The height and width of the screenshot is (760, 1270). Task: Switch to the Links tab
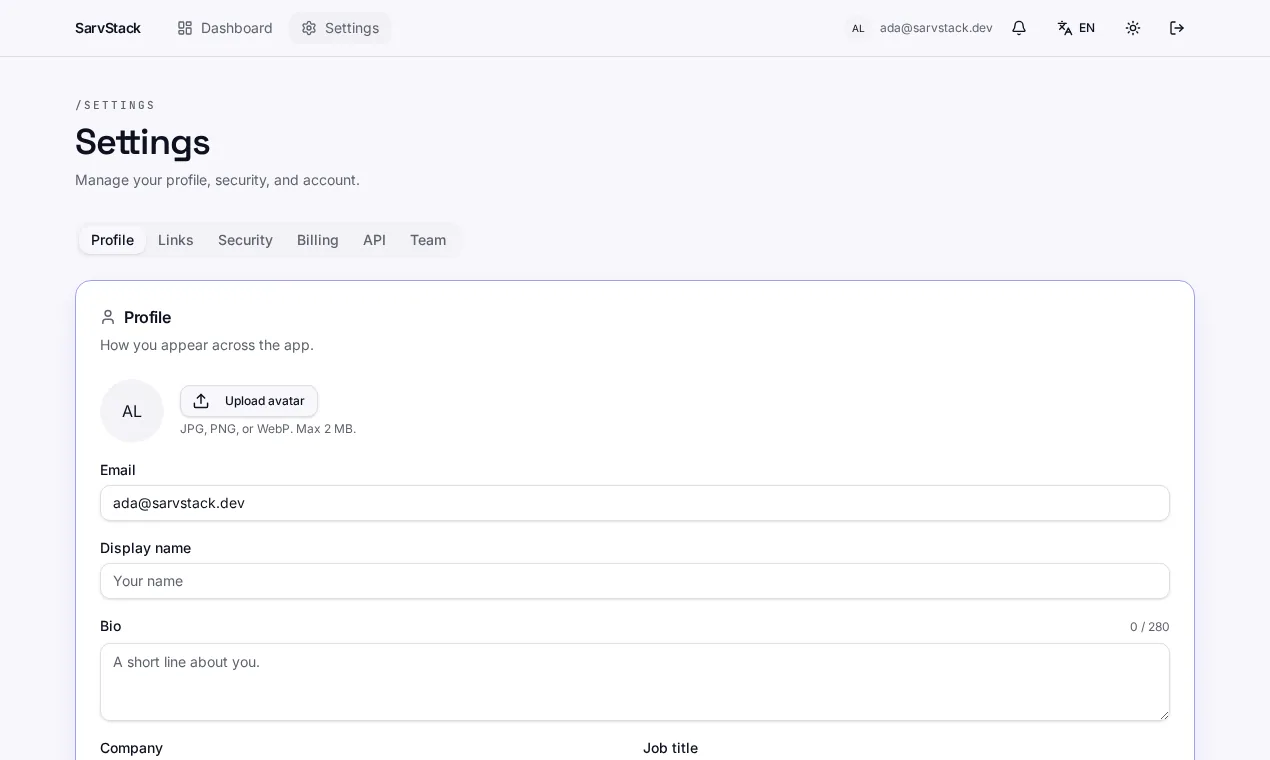point(176,240)
